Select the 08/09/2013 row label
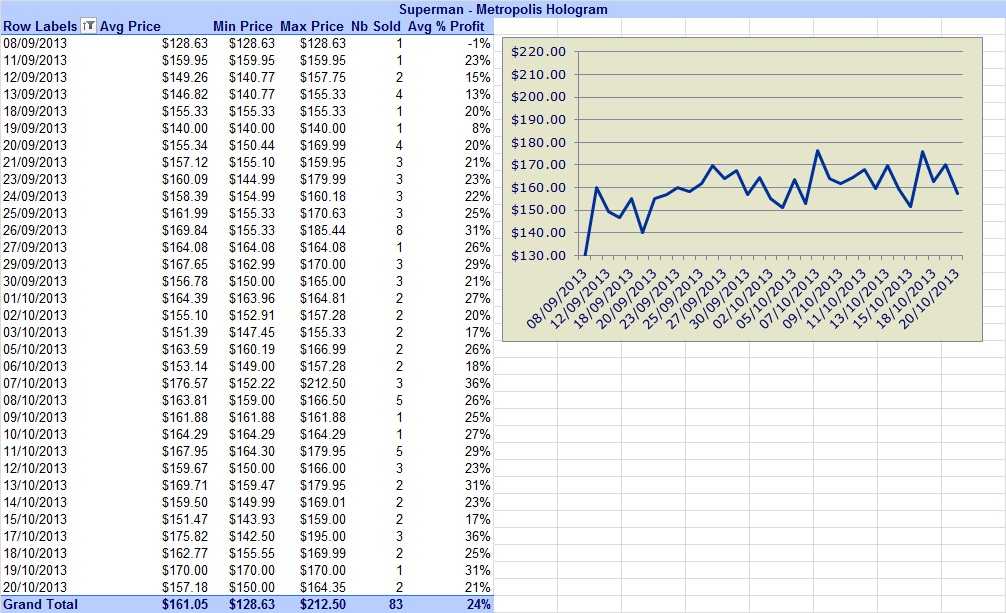The height and width of the screenshot is (613, 1006). tap(35, 43)
